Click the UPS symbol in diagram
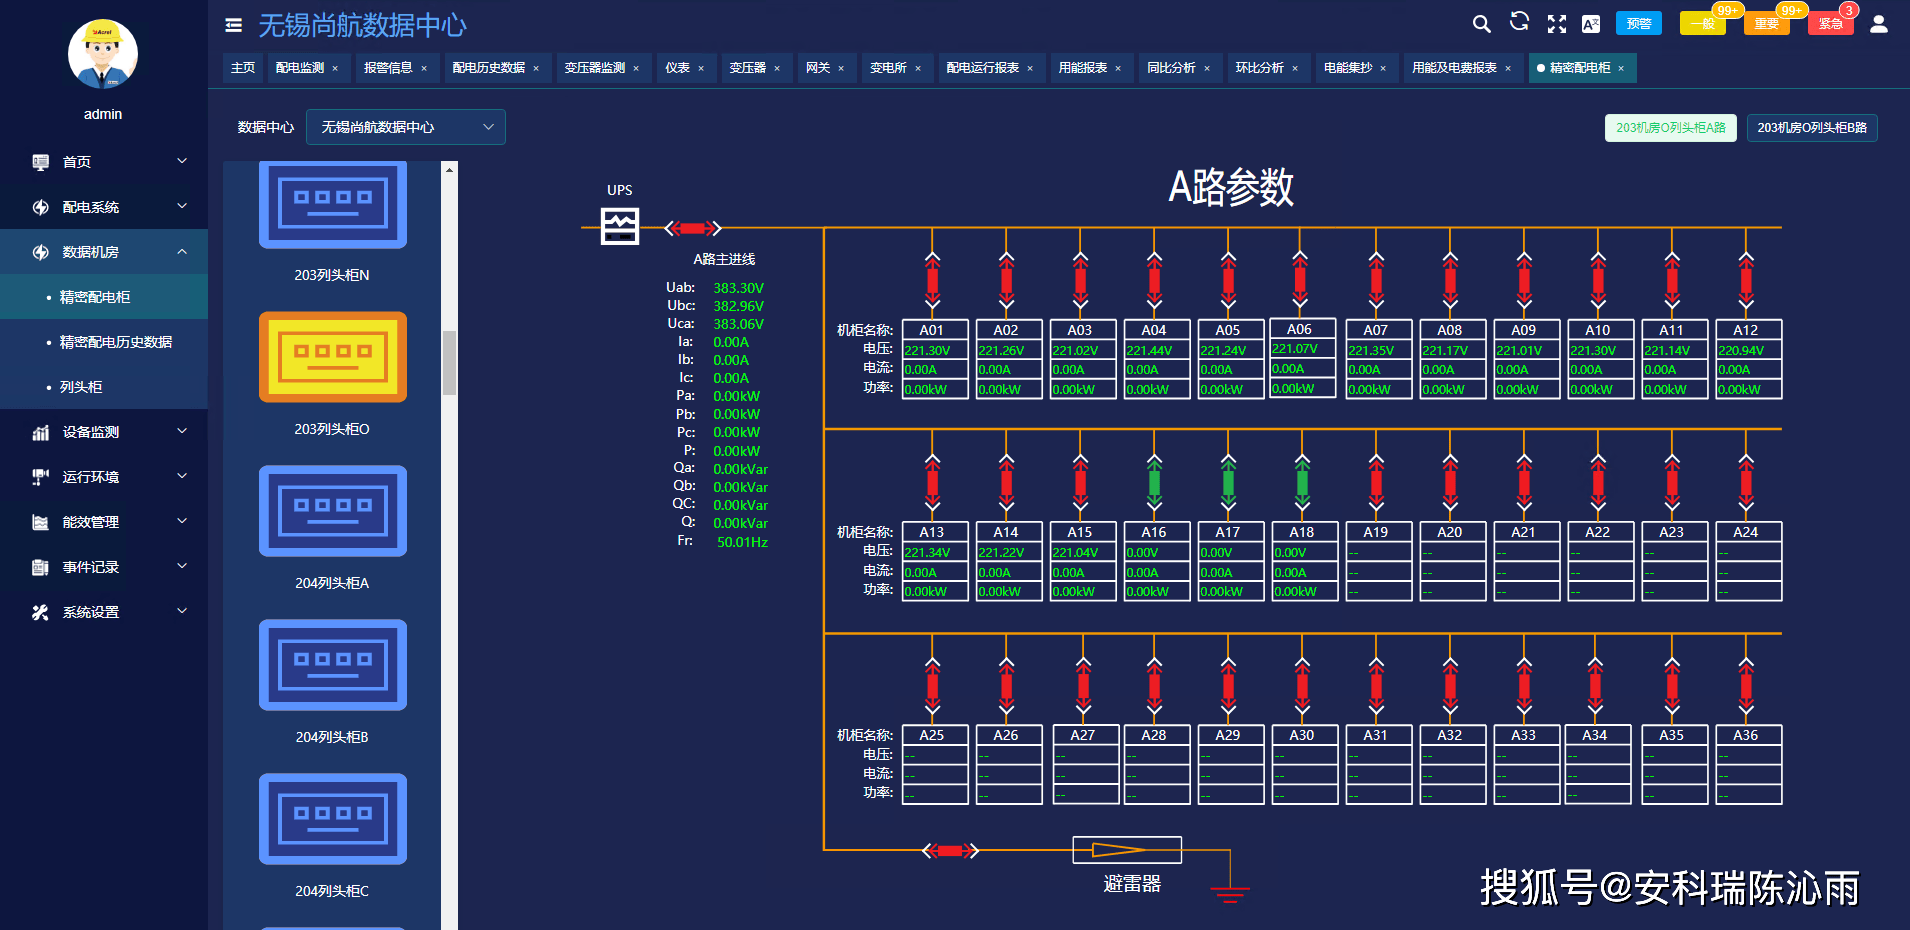1910x930 pixels. [x=619, y=226]
